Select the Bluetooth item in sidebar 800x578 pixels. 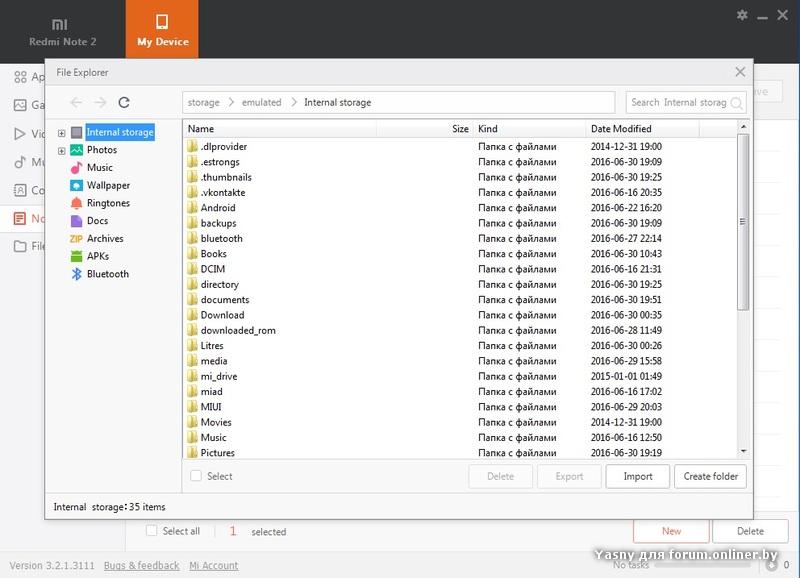[x=107, y=274]
